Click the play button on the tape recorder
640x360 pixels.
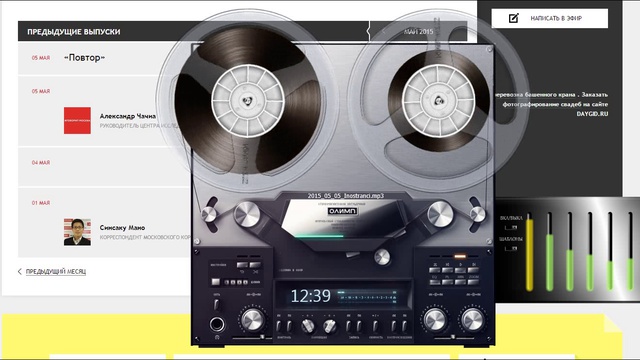[460, 270]
